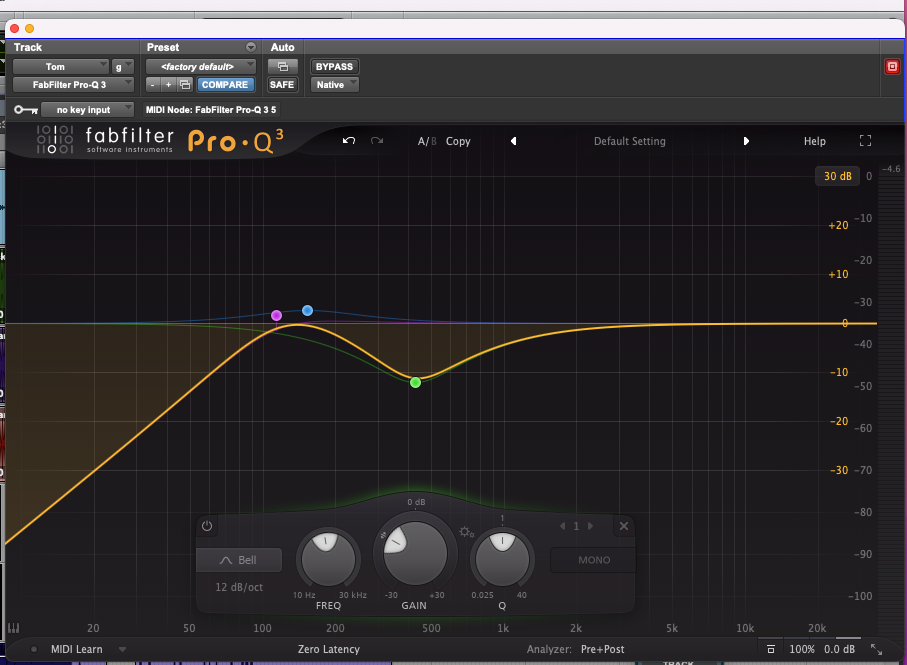Open the factory default preset list

[x=200, y=66]
